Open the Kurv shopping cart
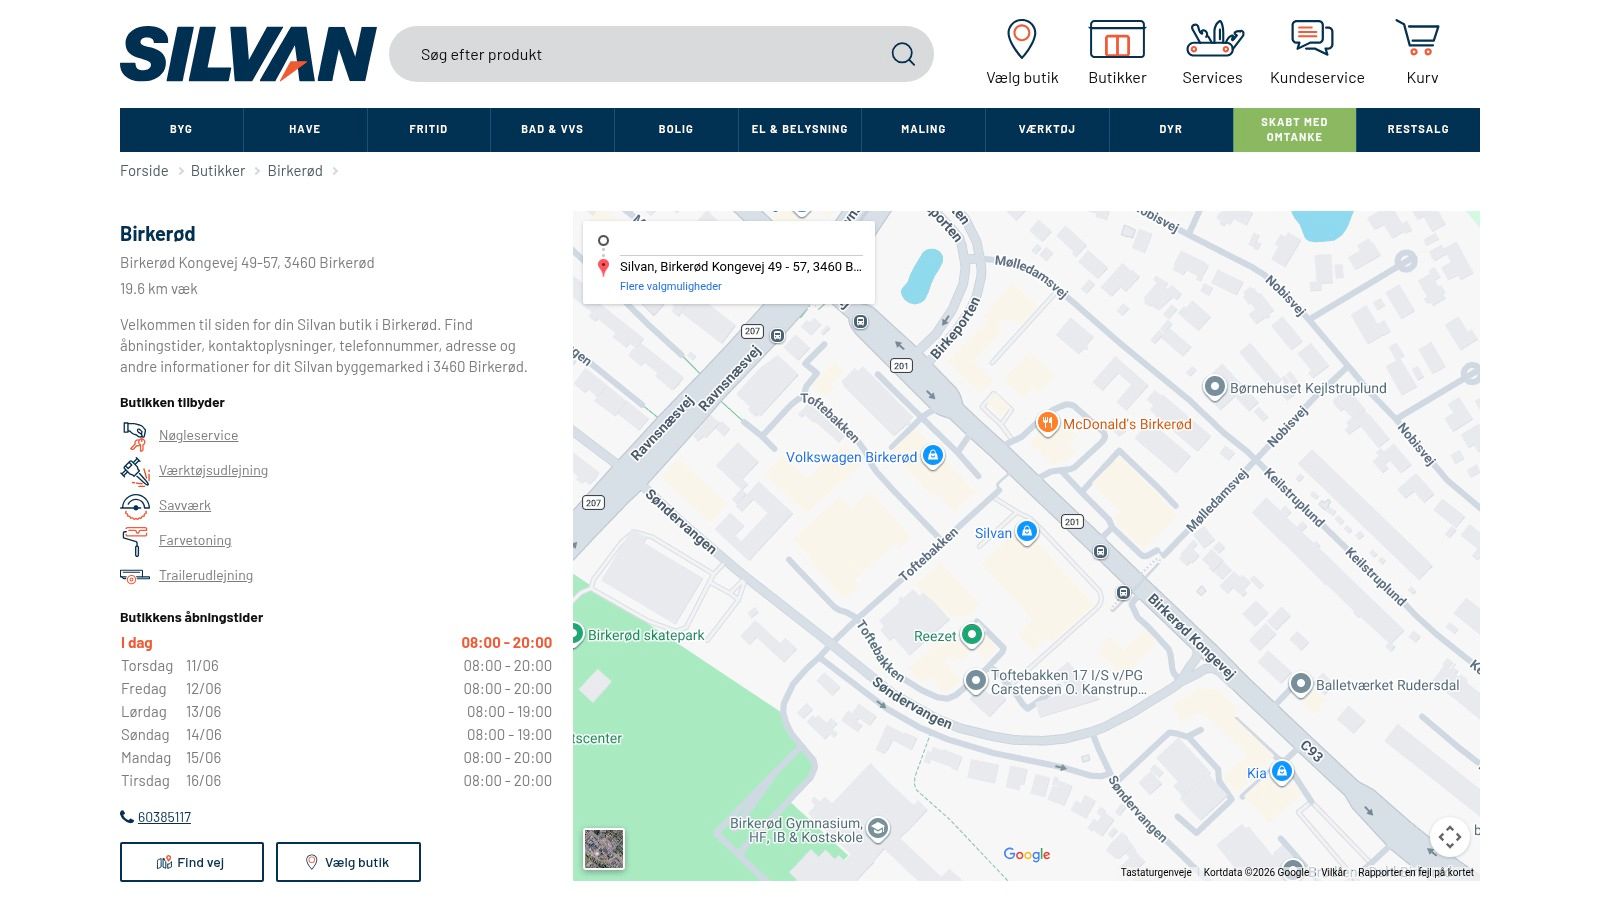The height and width of the screenshot is (900, 1600). point(1418,38)
